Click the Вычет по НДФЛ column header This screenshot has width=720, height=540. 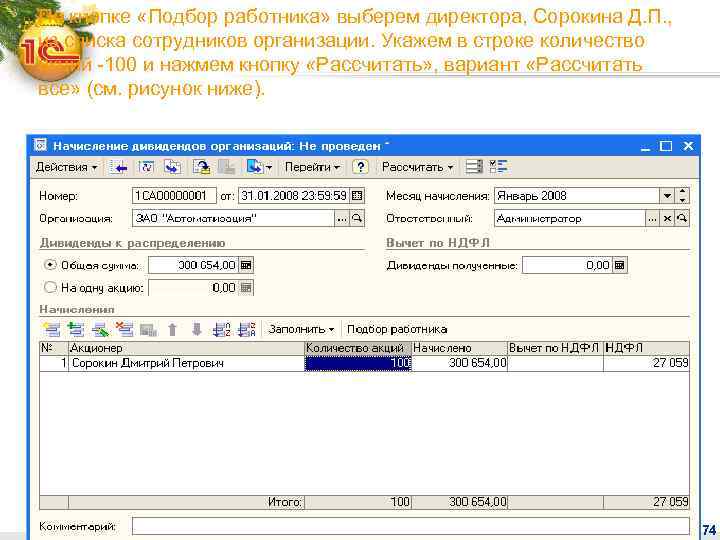coord(556,348)
